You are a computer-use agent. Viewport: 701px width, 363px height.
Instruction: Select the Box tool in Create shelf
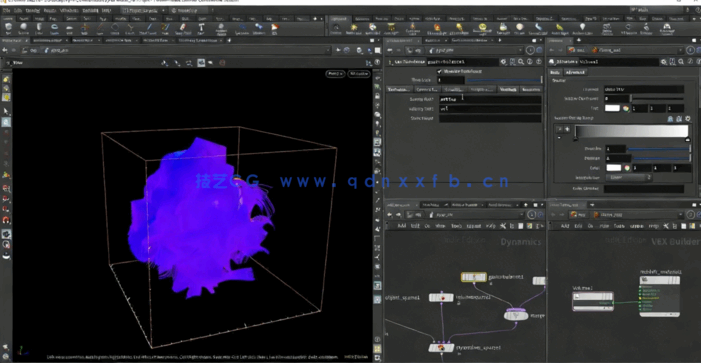pyautogui.click(x=8, y=29)
